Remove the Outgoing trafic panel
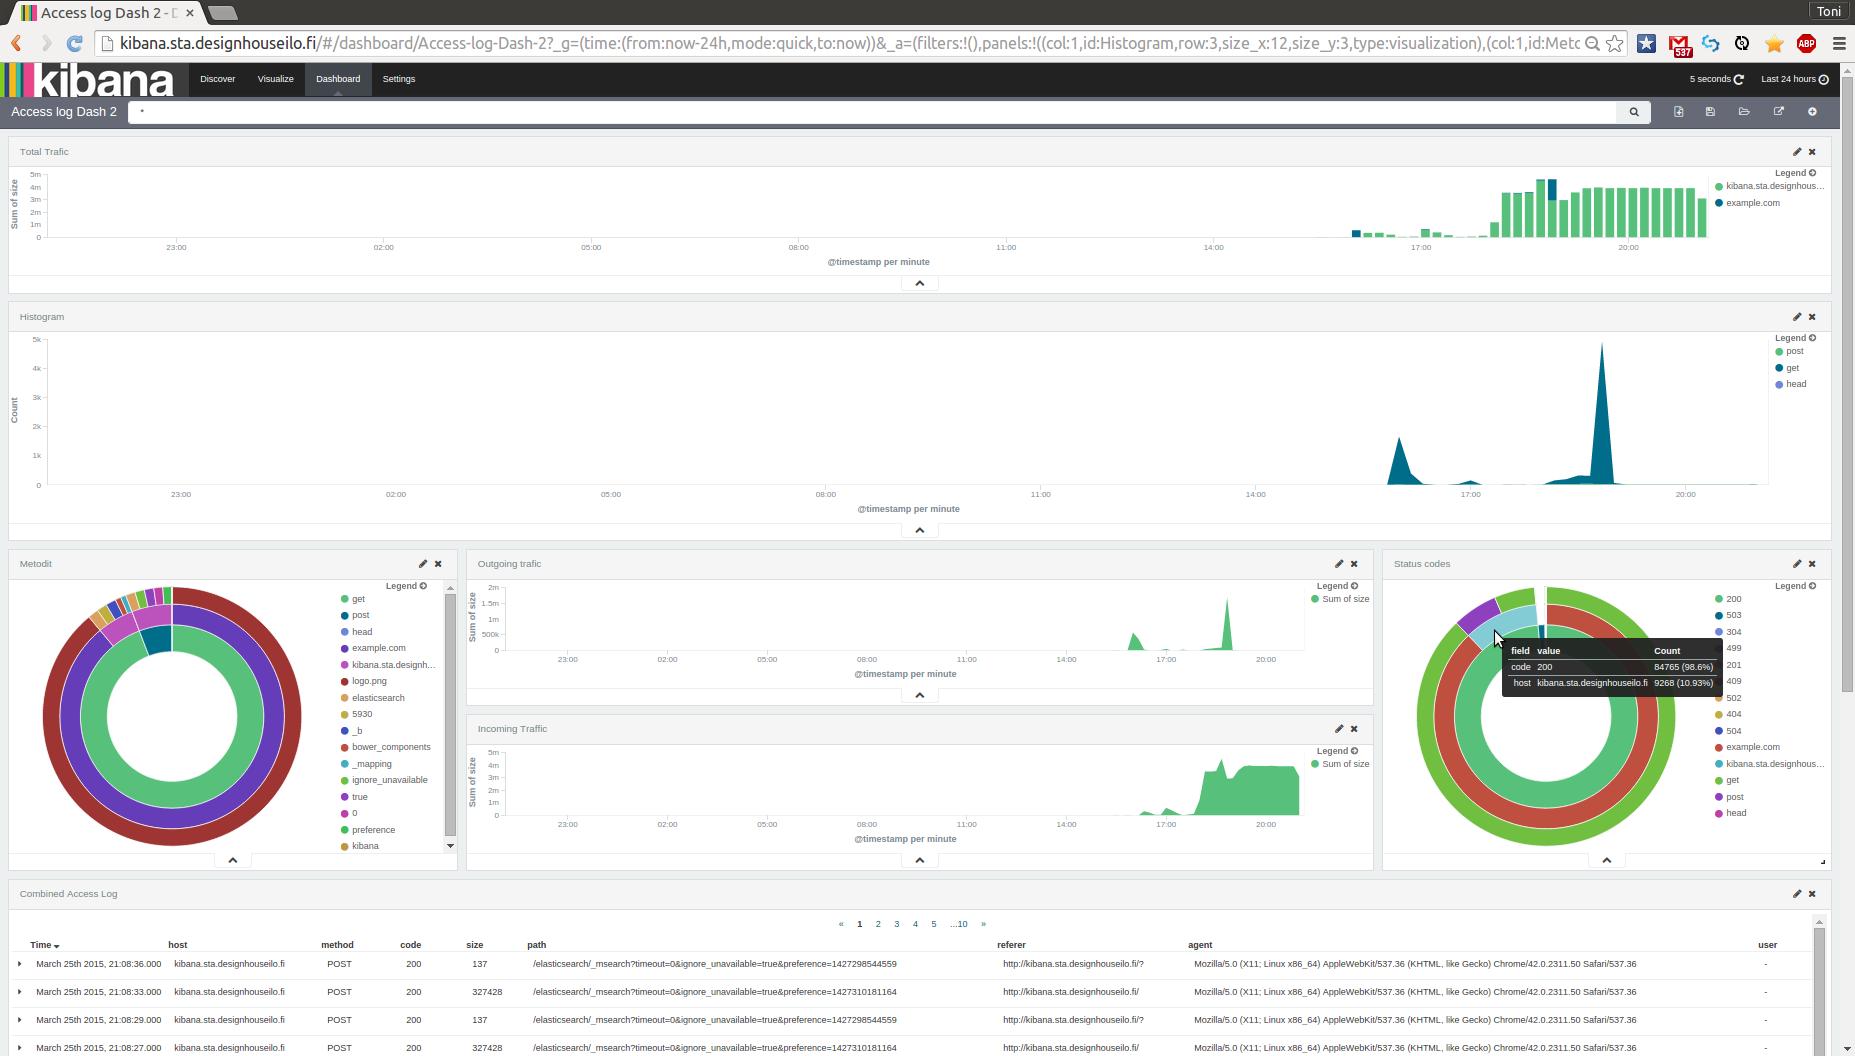 pyautogui.click(x=1354, y=564)
